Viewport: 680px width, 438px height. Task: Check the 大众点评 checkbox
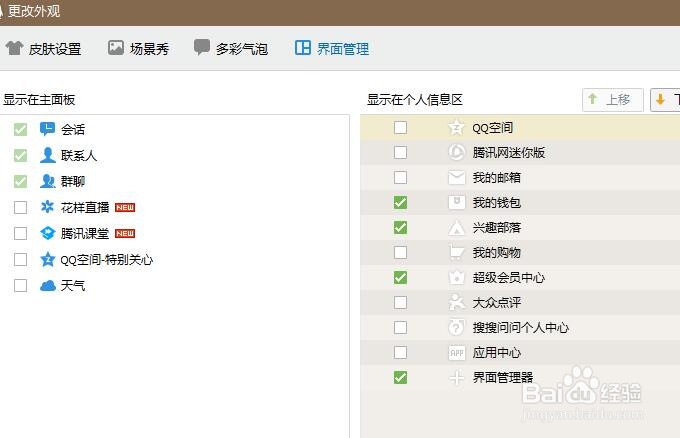pos(400,302)
